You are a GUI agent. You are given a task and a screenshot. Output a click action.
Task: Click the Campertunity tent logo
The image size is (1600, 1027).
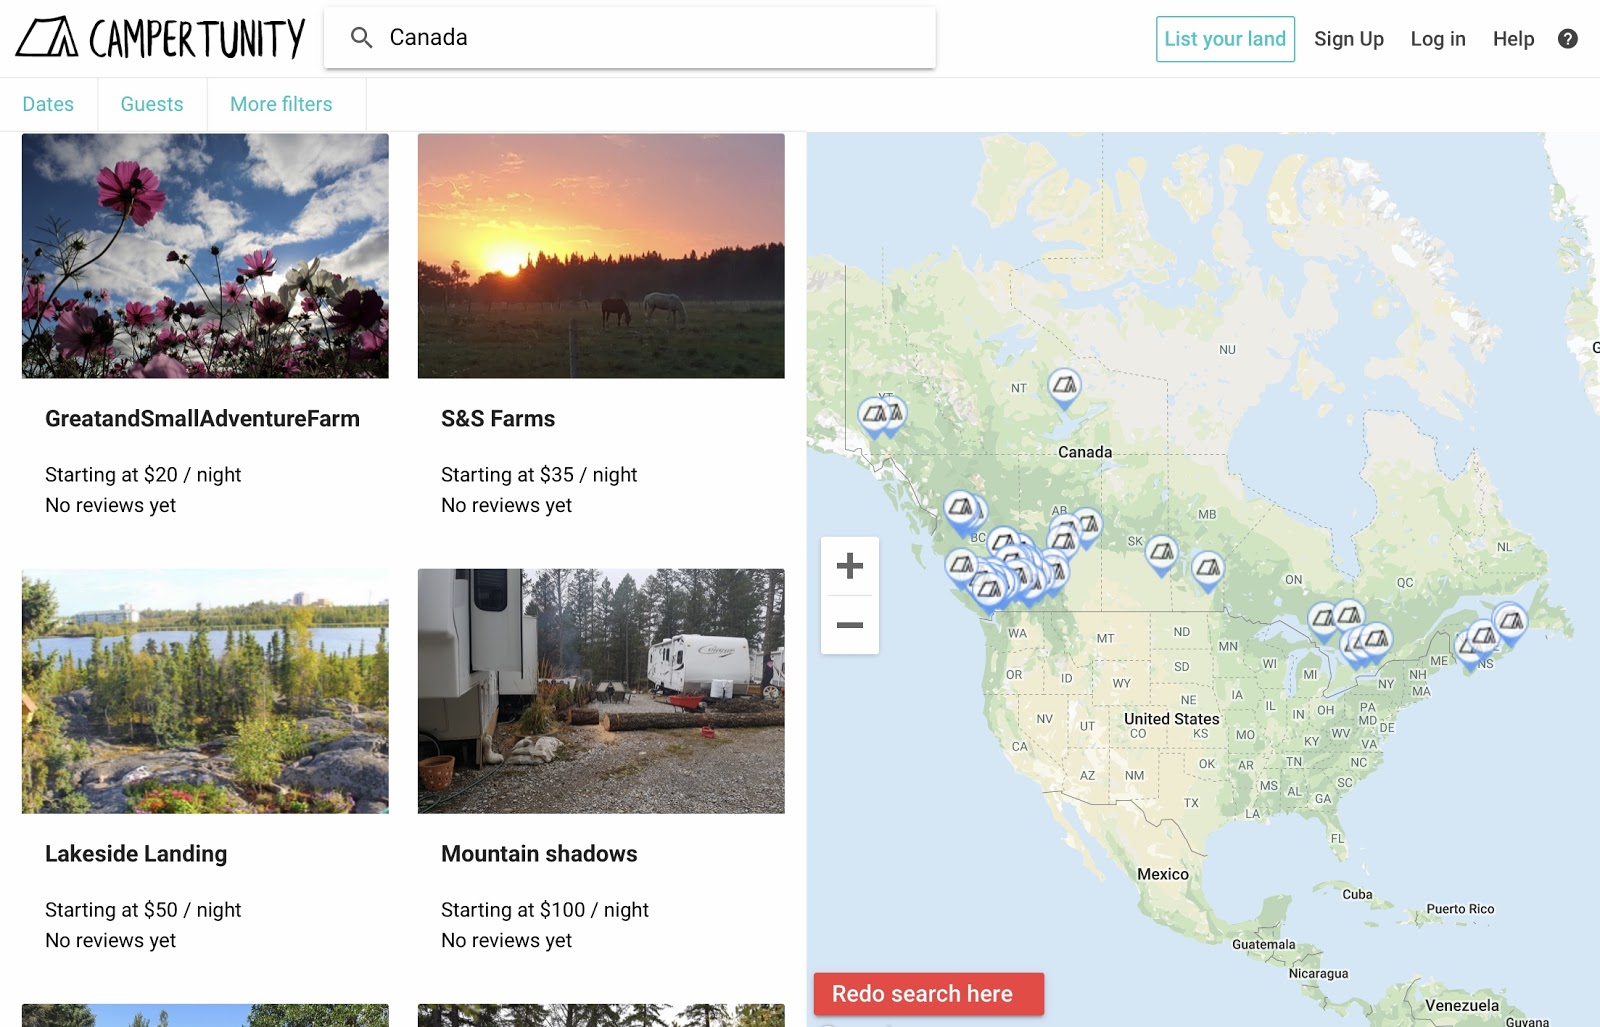pyautogui.click(x=47, y=38)
